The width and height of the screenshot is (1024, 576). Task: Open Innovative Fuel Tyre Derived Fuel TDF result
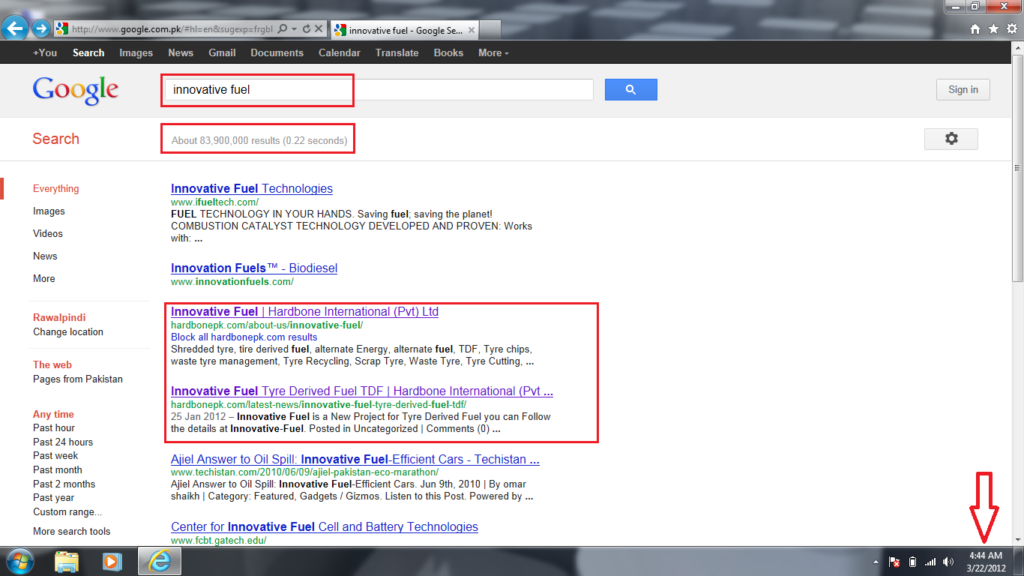point(362,391)
